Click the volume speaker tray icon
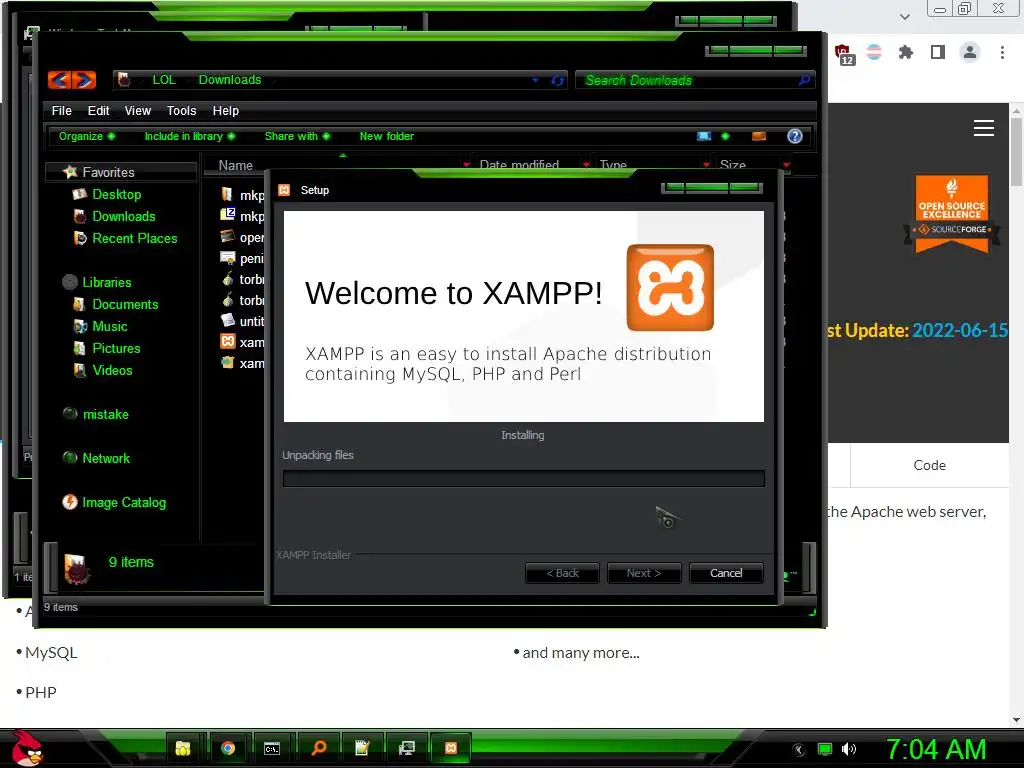This screenshot has width=1024, height=768. click(x=849, y=749)
